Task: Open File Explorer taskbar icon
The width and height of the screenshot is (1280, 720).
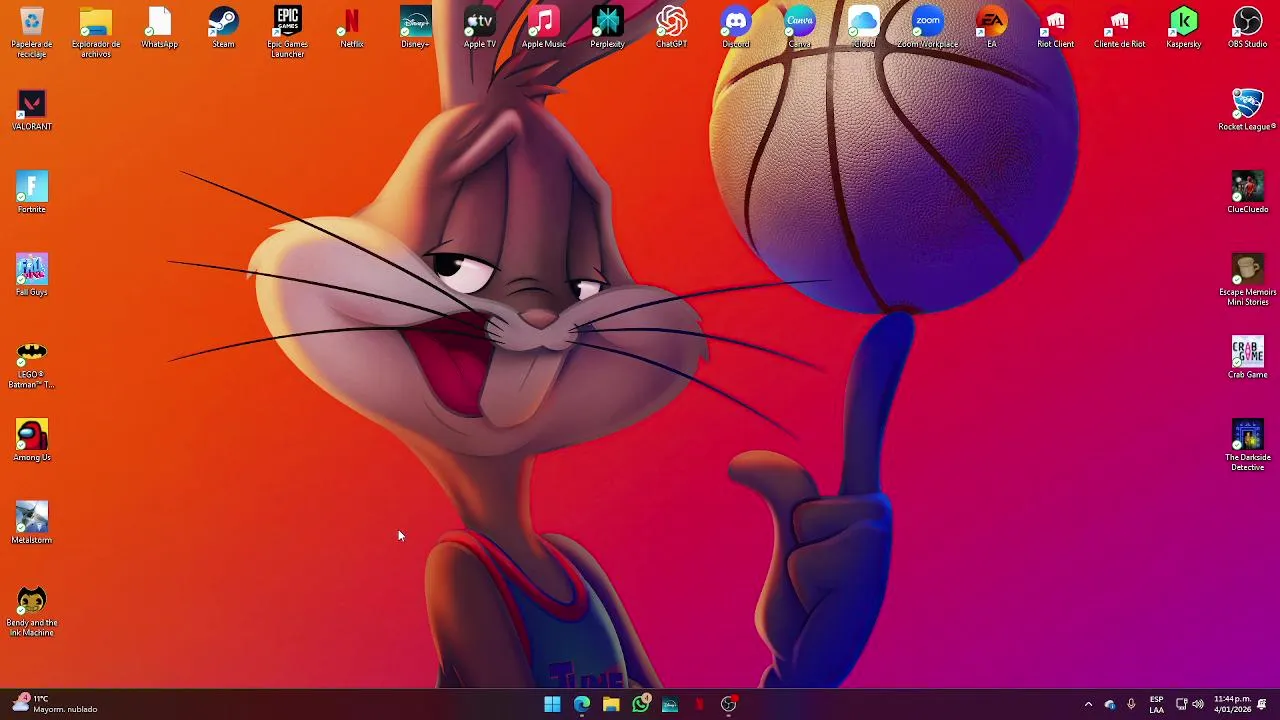Action: pos(611,705)
